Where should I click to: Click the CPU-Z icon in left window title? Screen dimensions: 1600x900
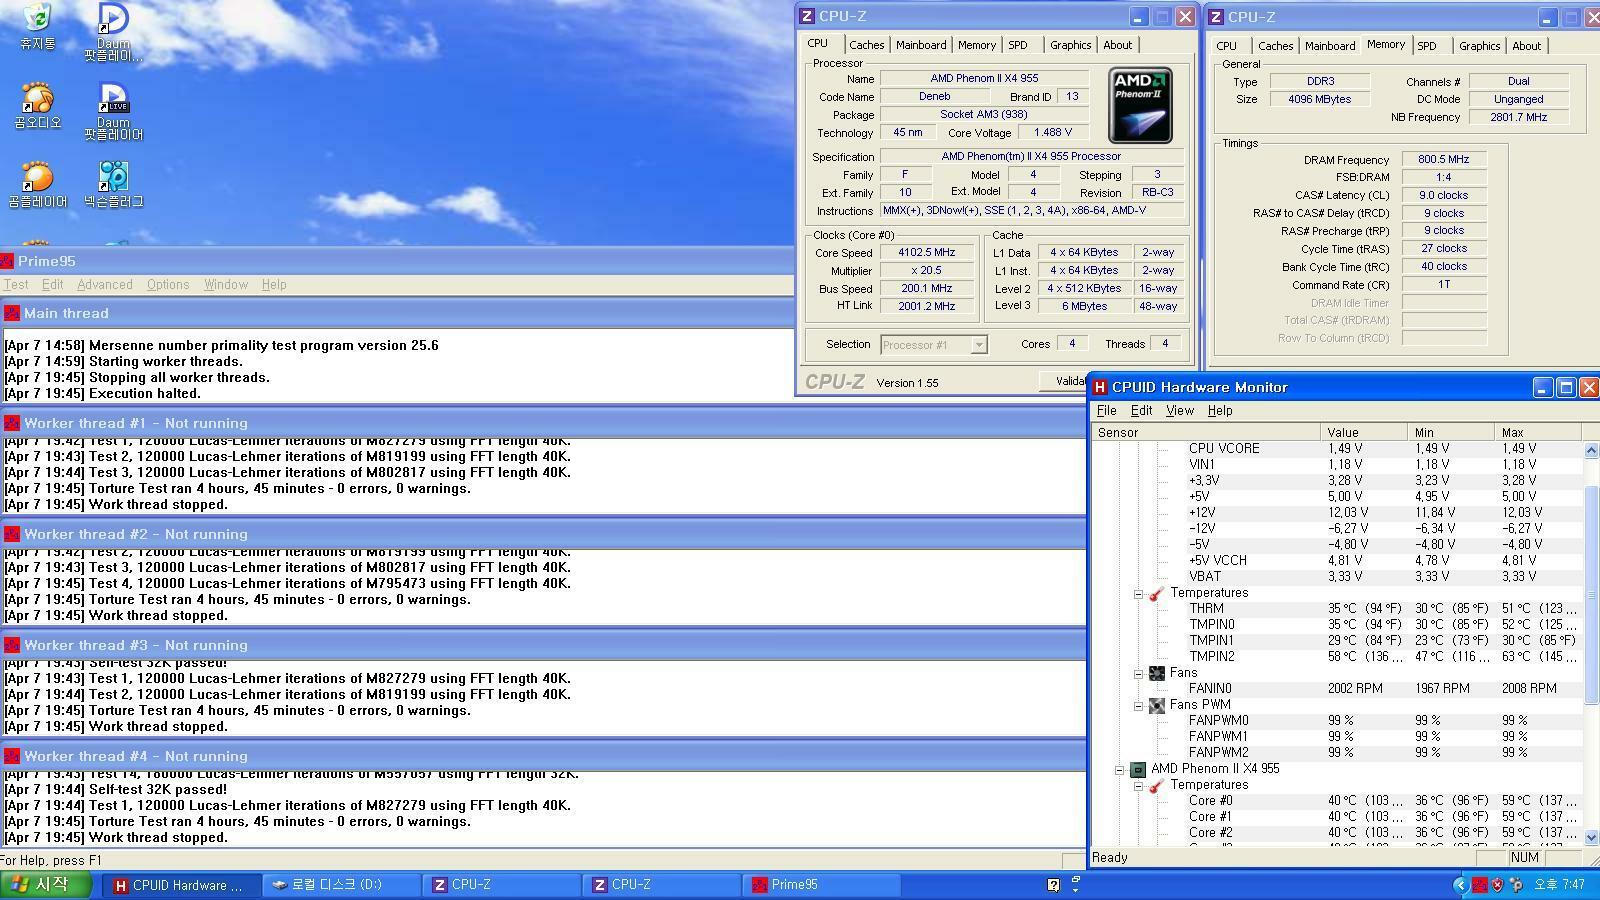coord(807,16)
